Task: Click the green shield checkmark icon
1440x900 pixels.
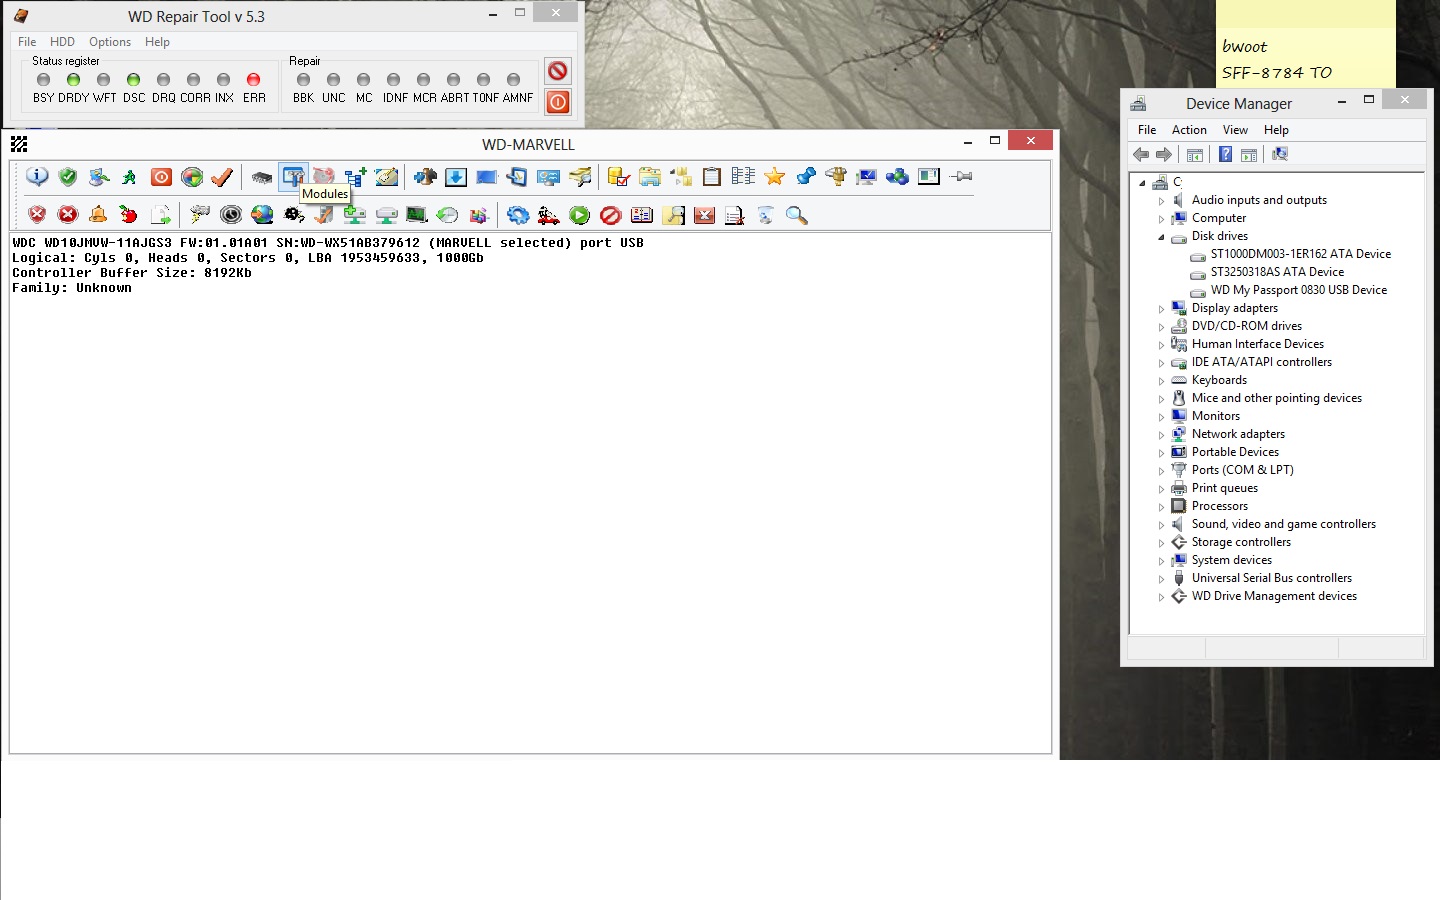Action: point(68,177)
